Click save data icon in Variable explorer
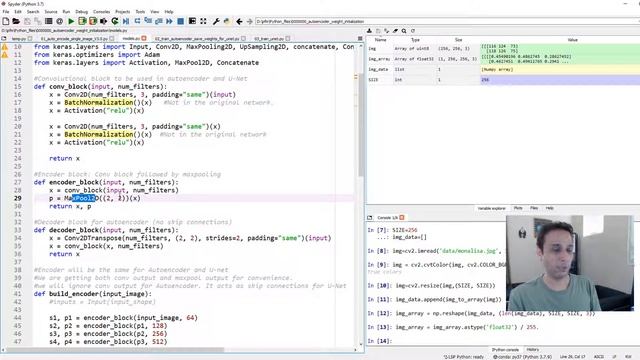This screenshot has height=360, width=640. tap(378, 31)
